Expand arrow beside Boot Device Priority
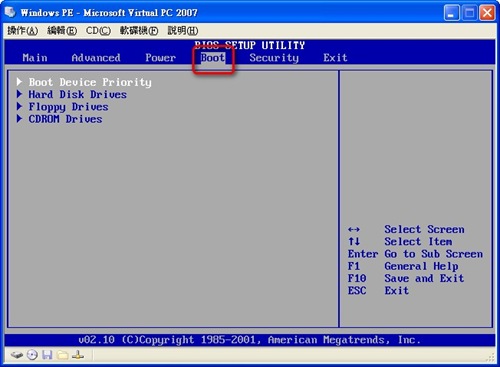Screen dimensions: 500x367 click(19, 82)
